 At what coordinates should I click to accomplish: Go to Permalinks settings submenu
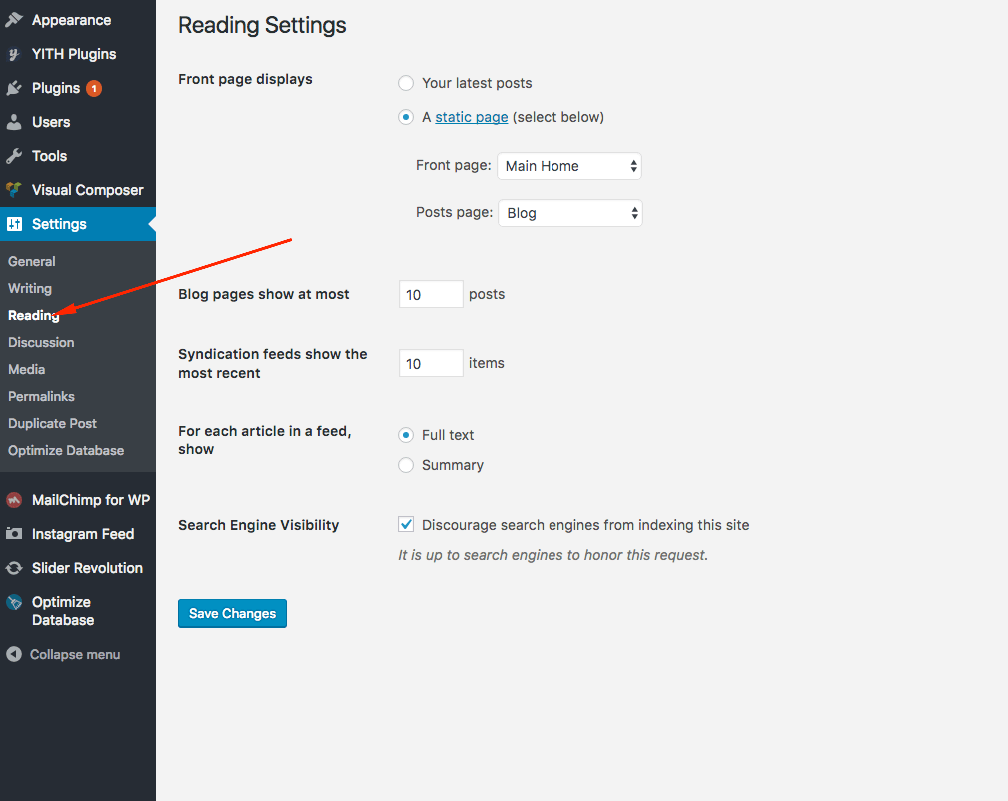pyautogui.click(x=41, y=397)
